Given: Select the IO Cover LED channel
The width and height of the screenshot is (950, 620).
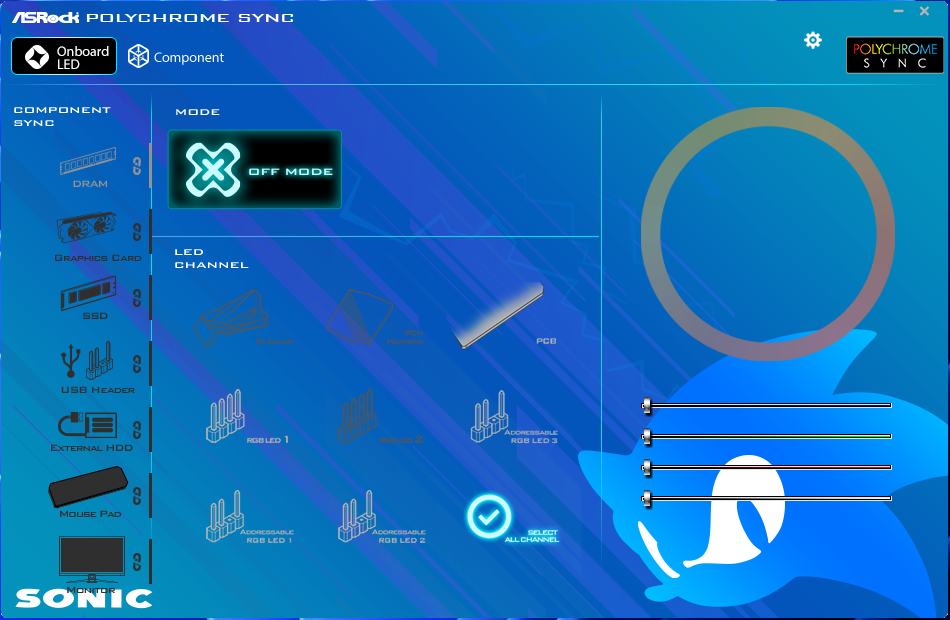Looking at the screenshot, I should tap(242, 318).
